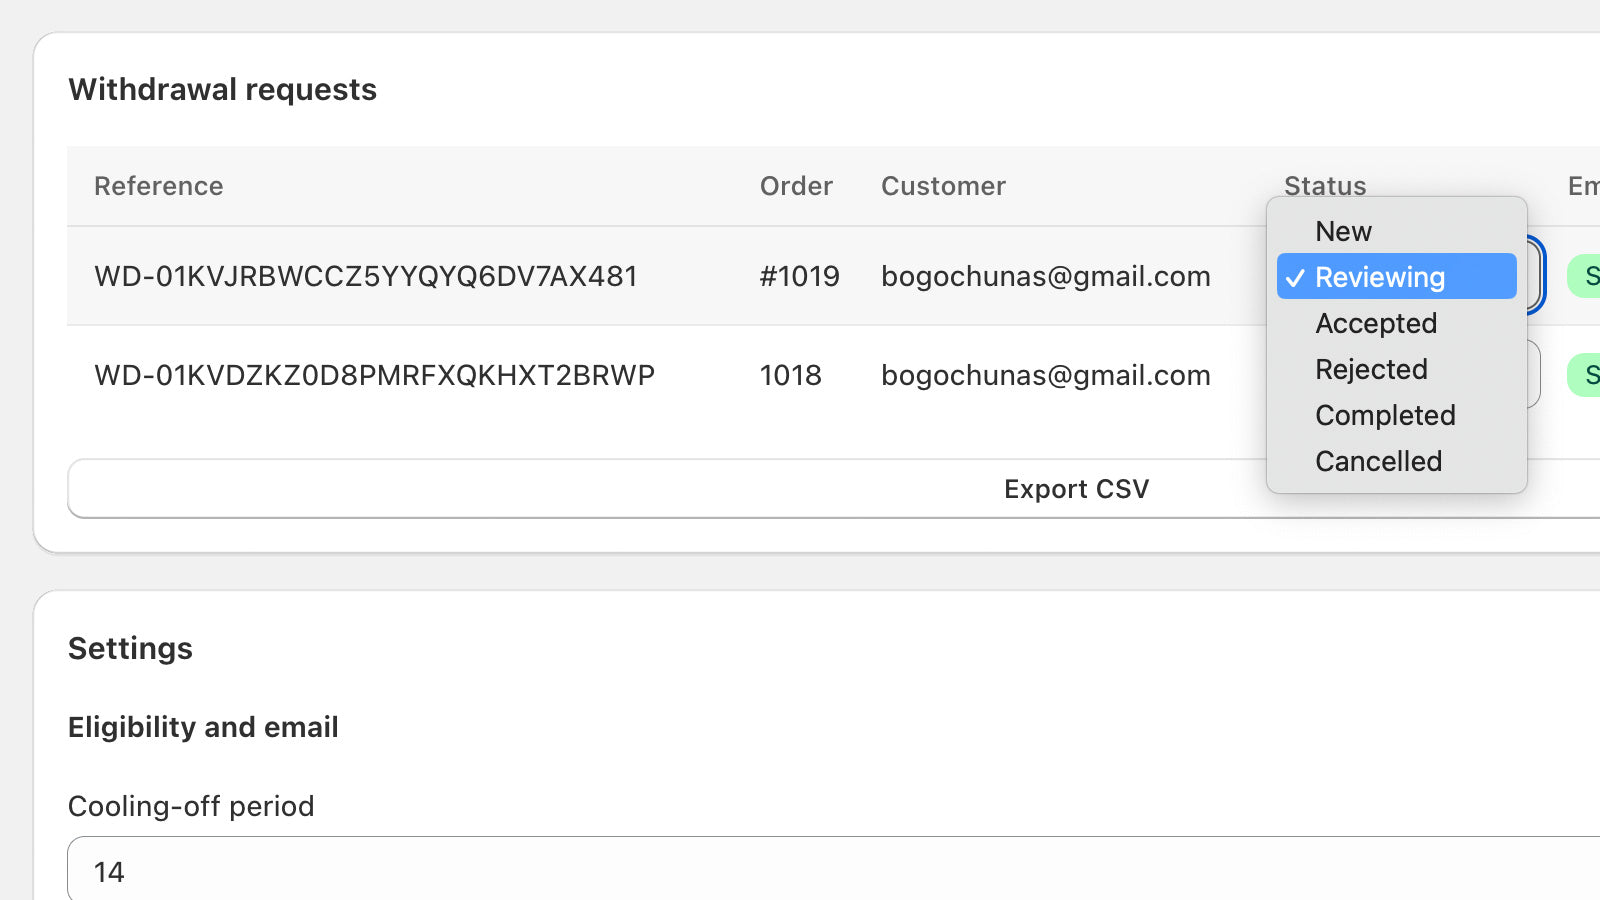Click the Customer column header

point(943,186)
